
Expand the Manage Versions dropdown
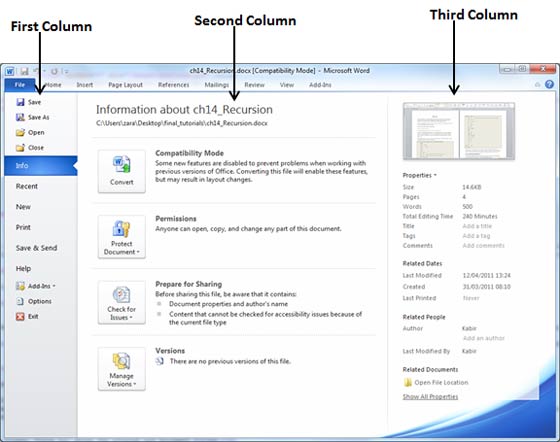[121, 369]
